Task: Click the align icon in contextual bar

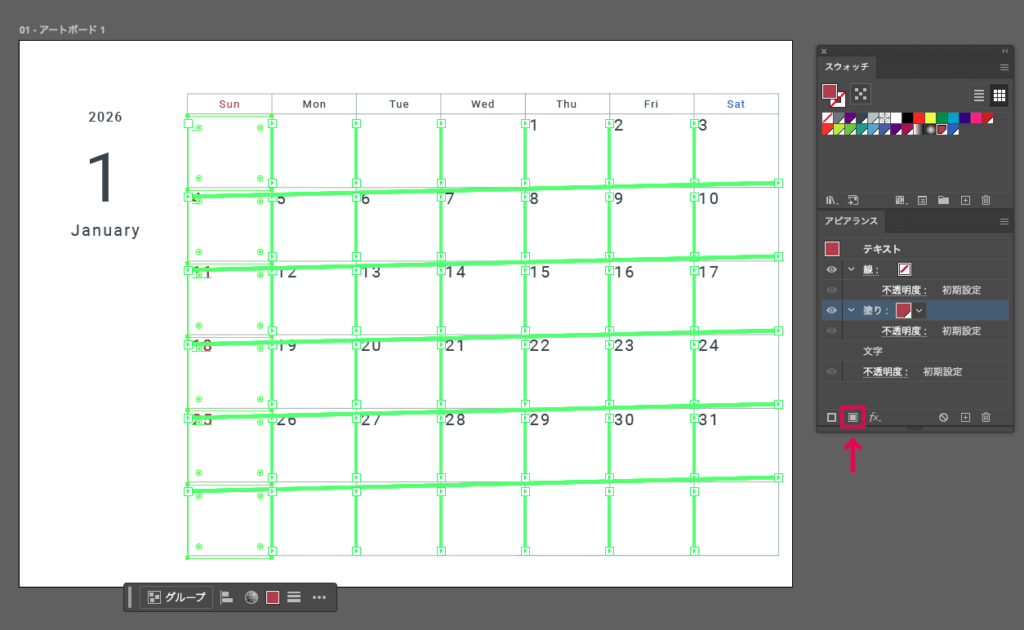Action: pos(227,597)
